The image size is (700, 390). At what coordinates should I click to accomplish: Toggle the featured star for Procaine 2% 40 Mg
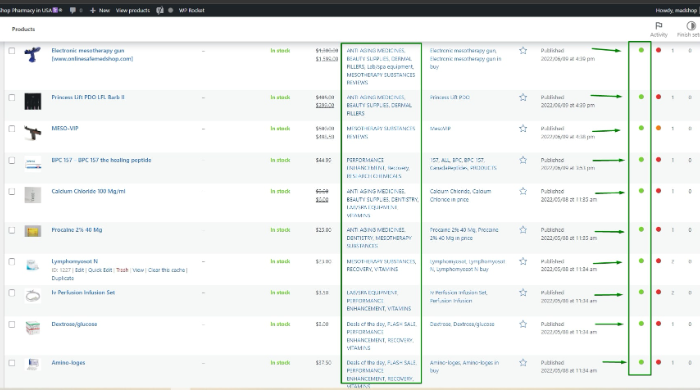(x=523, y=230)
